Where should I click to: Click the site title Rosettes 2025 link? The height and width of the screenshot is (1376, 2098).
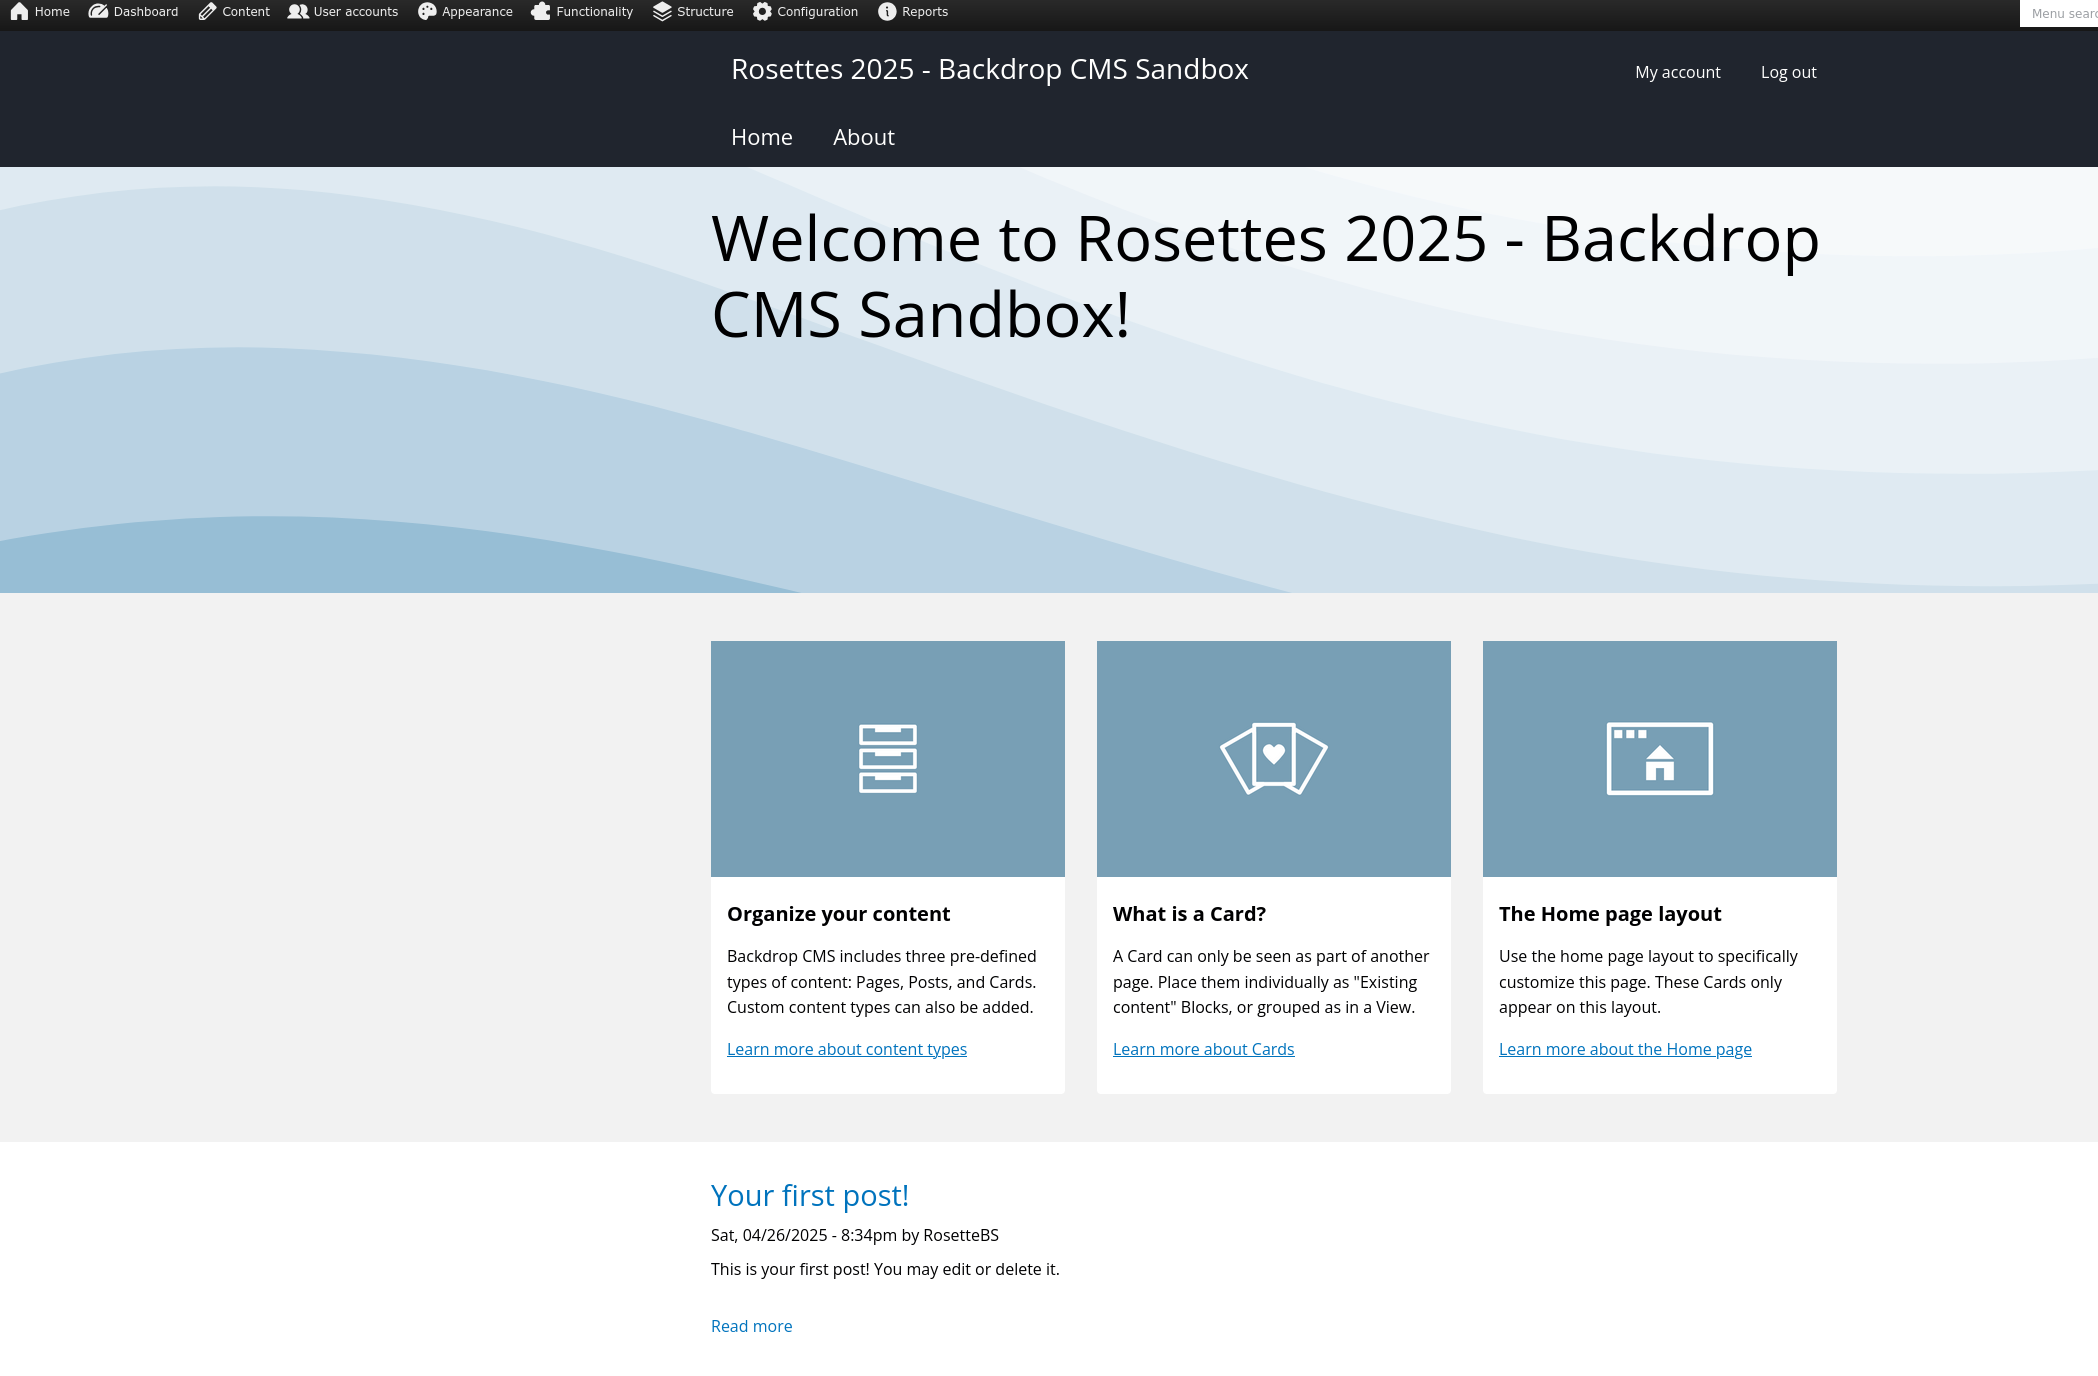pos(990,69)
